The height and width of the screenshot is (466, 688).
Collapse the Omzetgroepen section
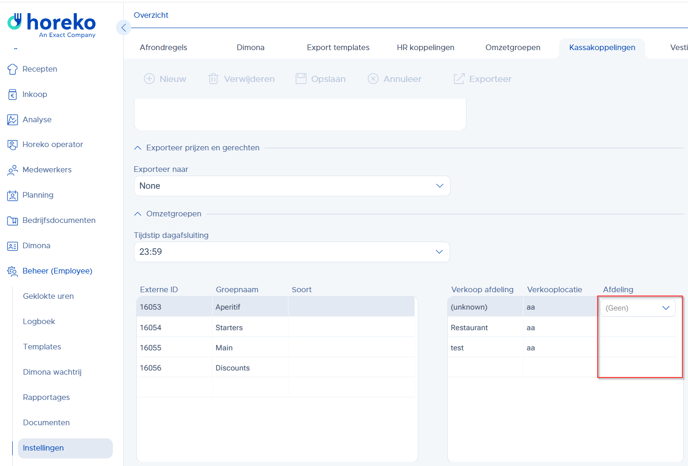(138, 214)
